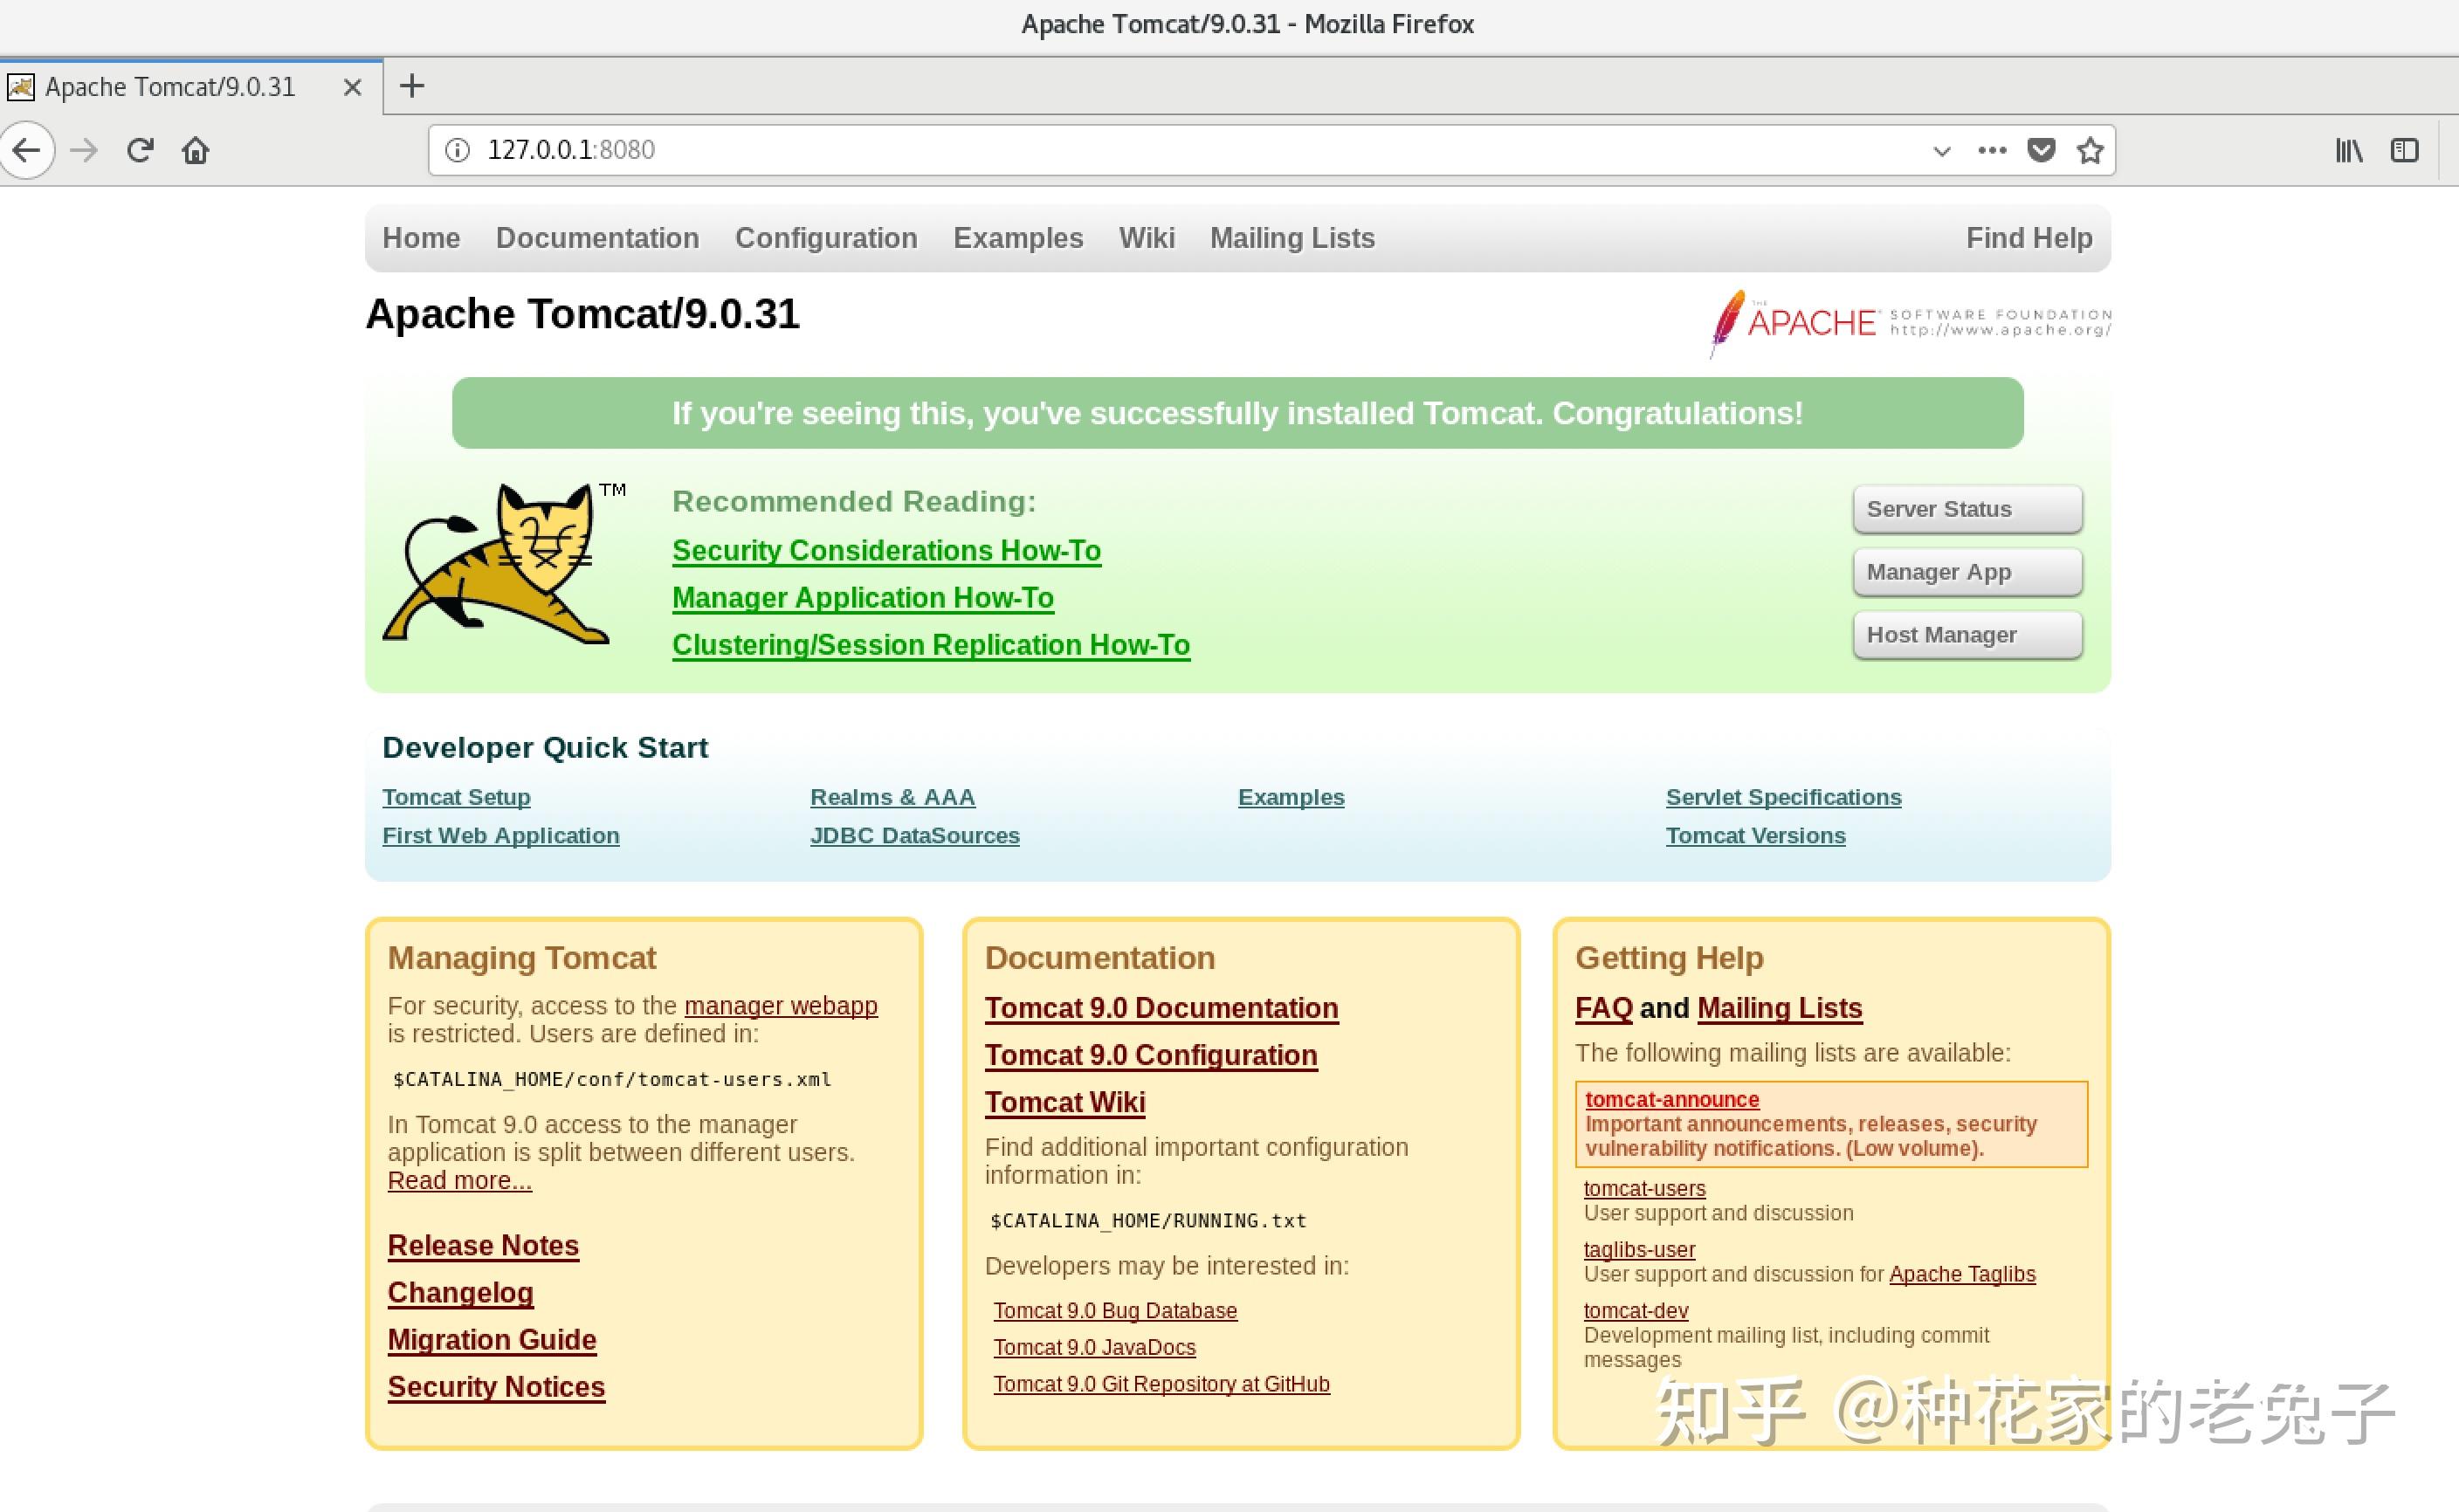This screenshot has width=2459, height=1512.
Task: Bookmark this page using the star icon
Action: [x=2089, y=150]
